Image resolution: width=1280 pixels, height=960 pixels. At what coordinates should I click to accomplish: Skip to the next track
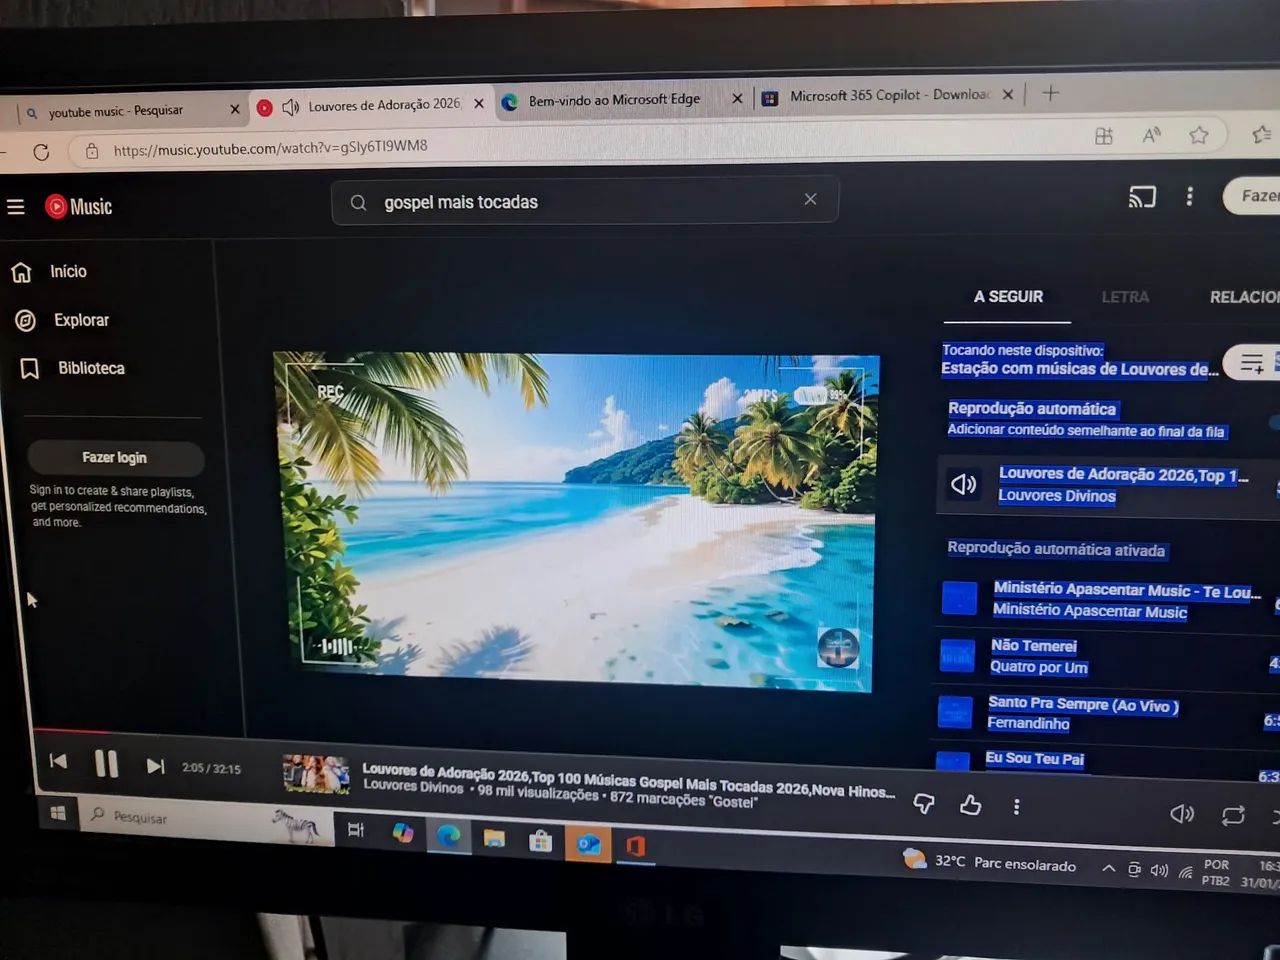point(155,765)
